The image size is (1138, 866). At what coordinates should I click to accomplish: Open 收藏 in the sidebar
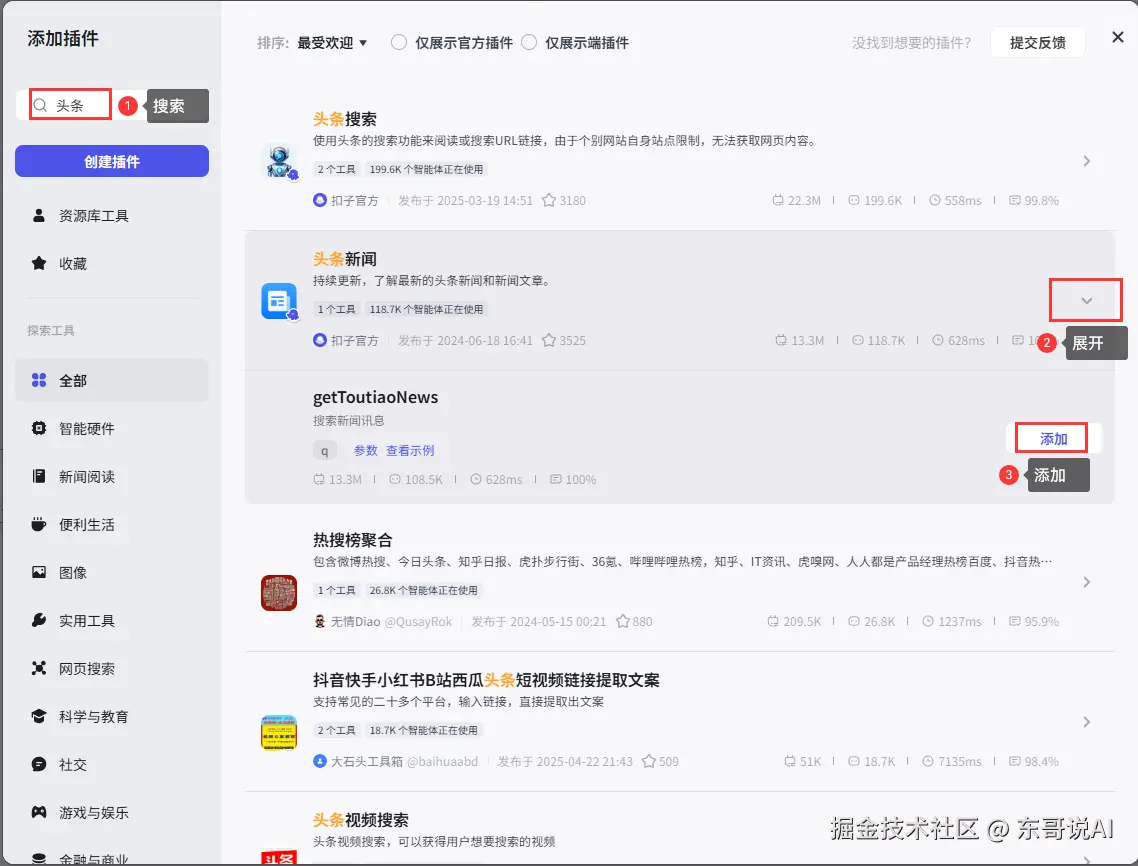(x=112, y=264)
